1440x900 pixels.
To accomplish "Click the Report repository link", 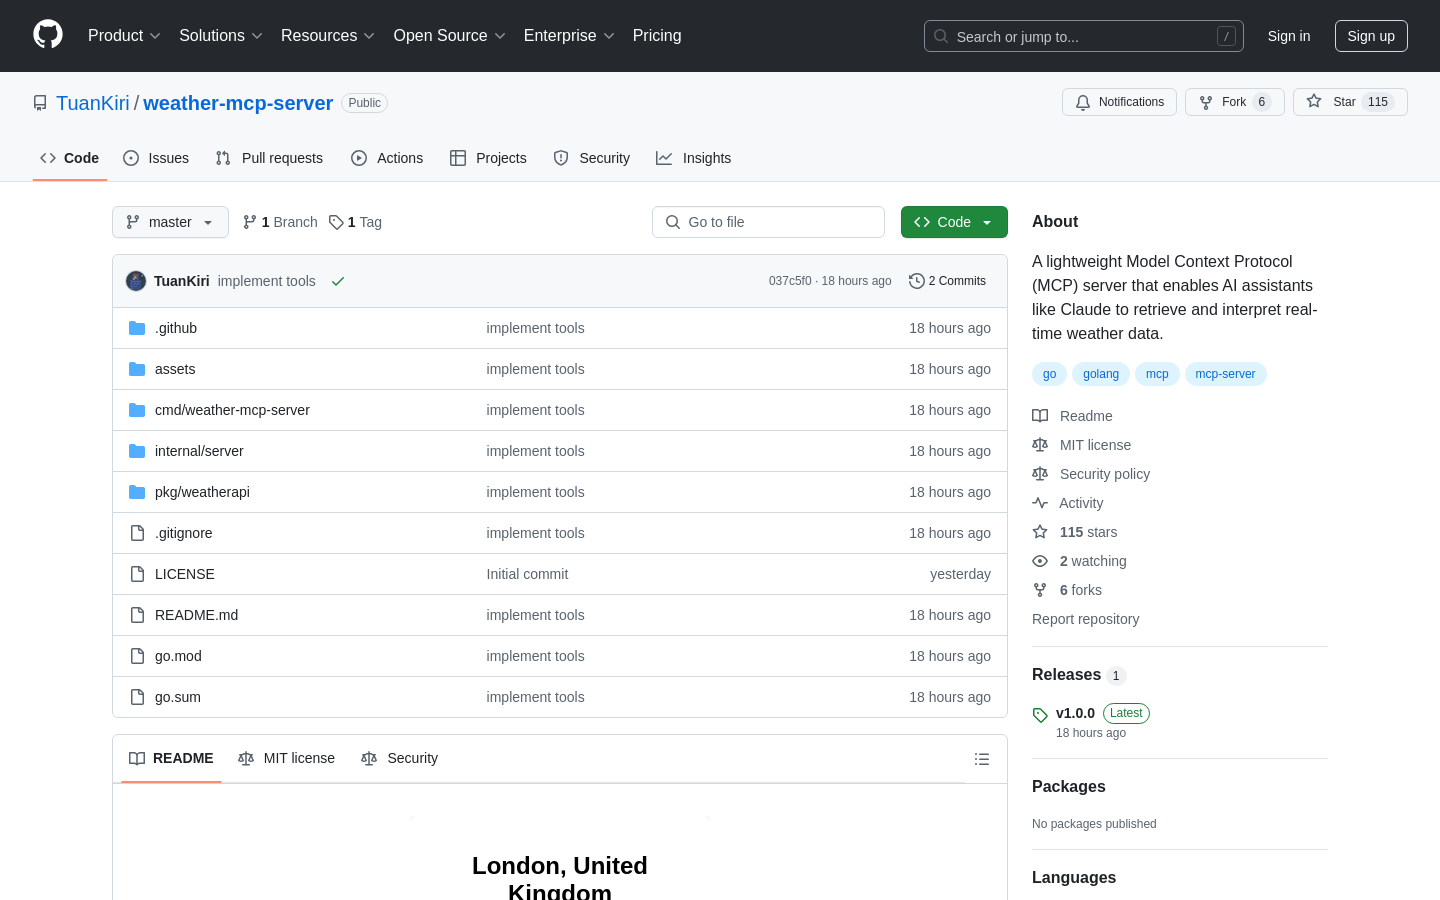I will click(1085, 619).
